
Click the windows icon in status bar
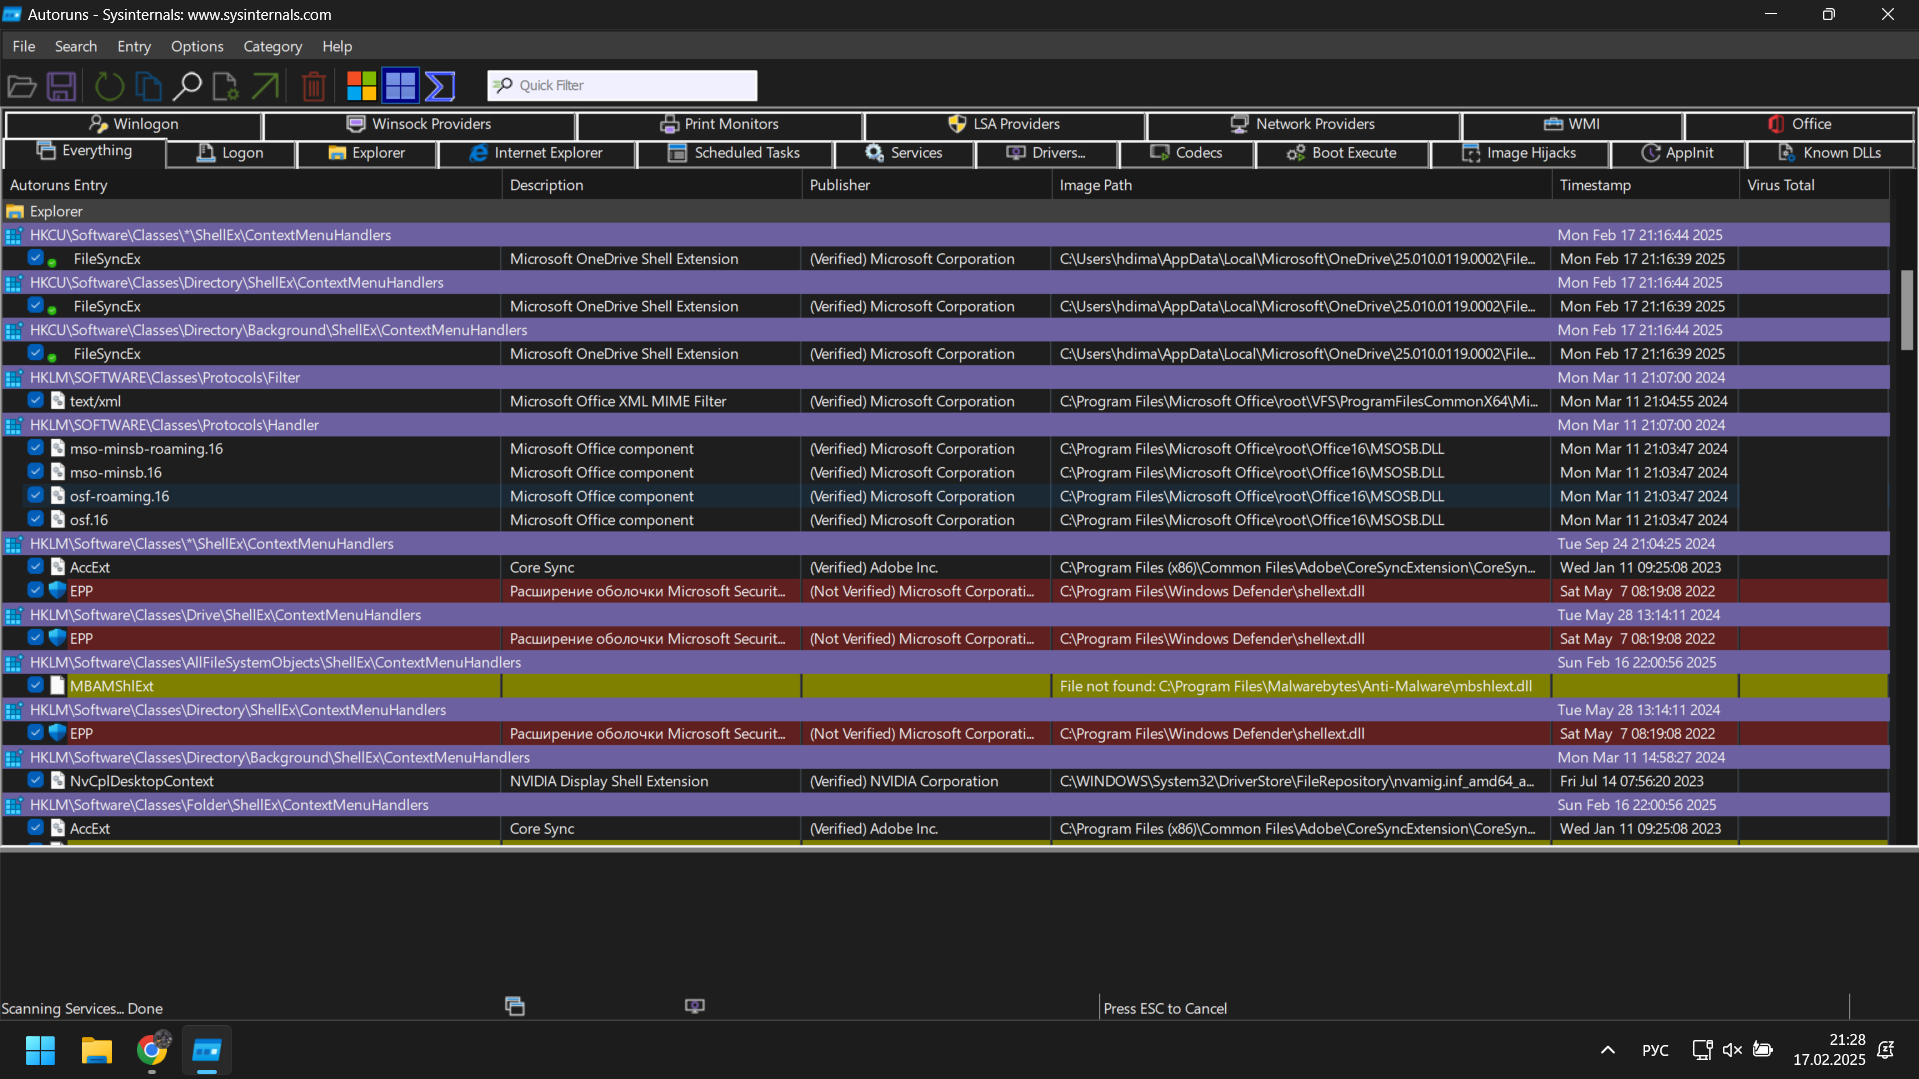(x=515, y=1006)
